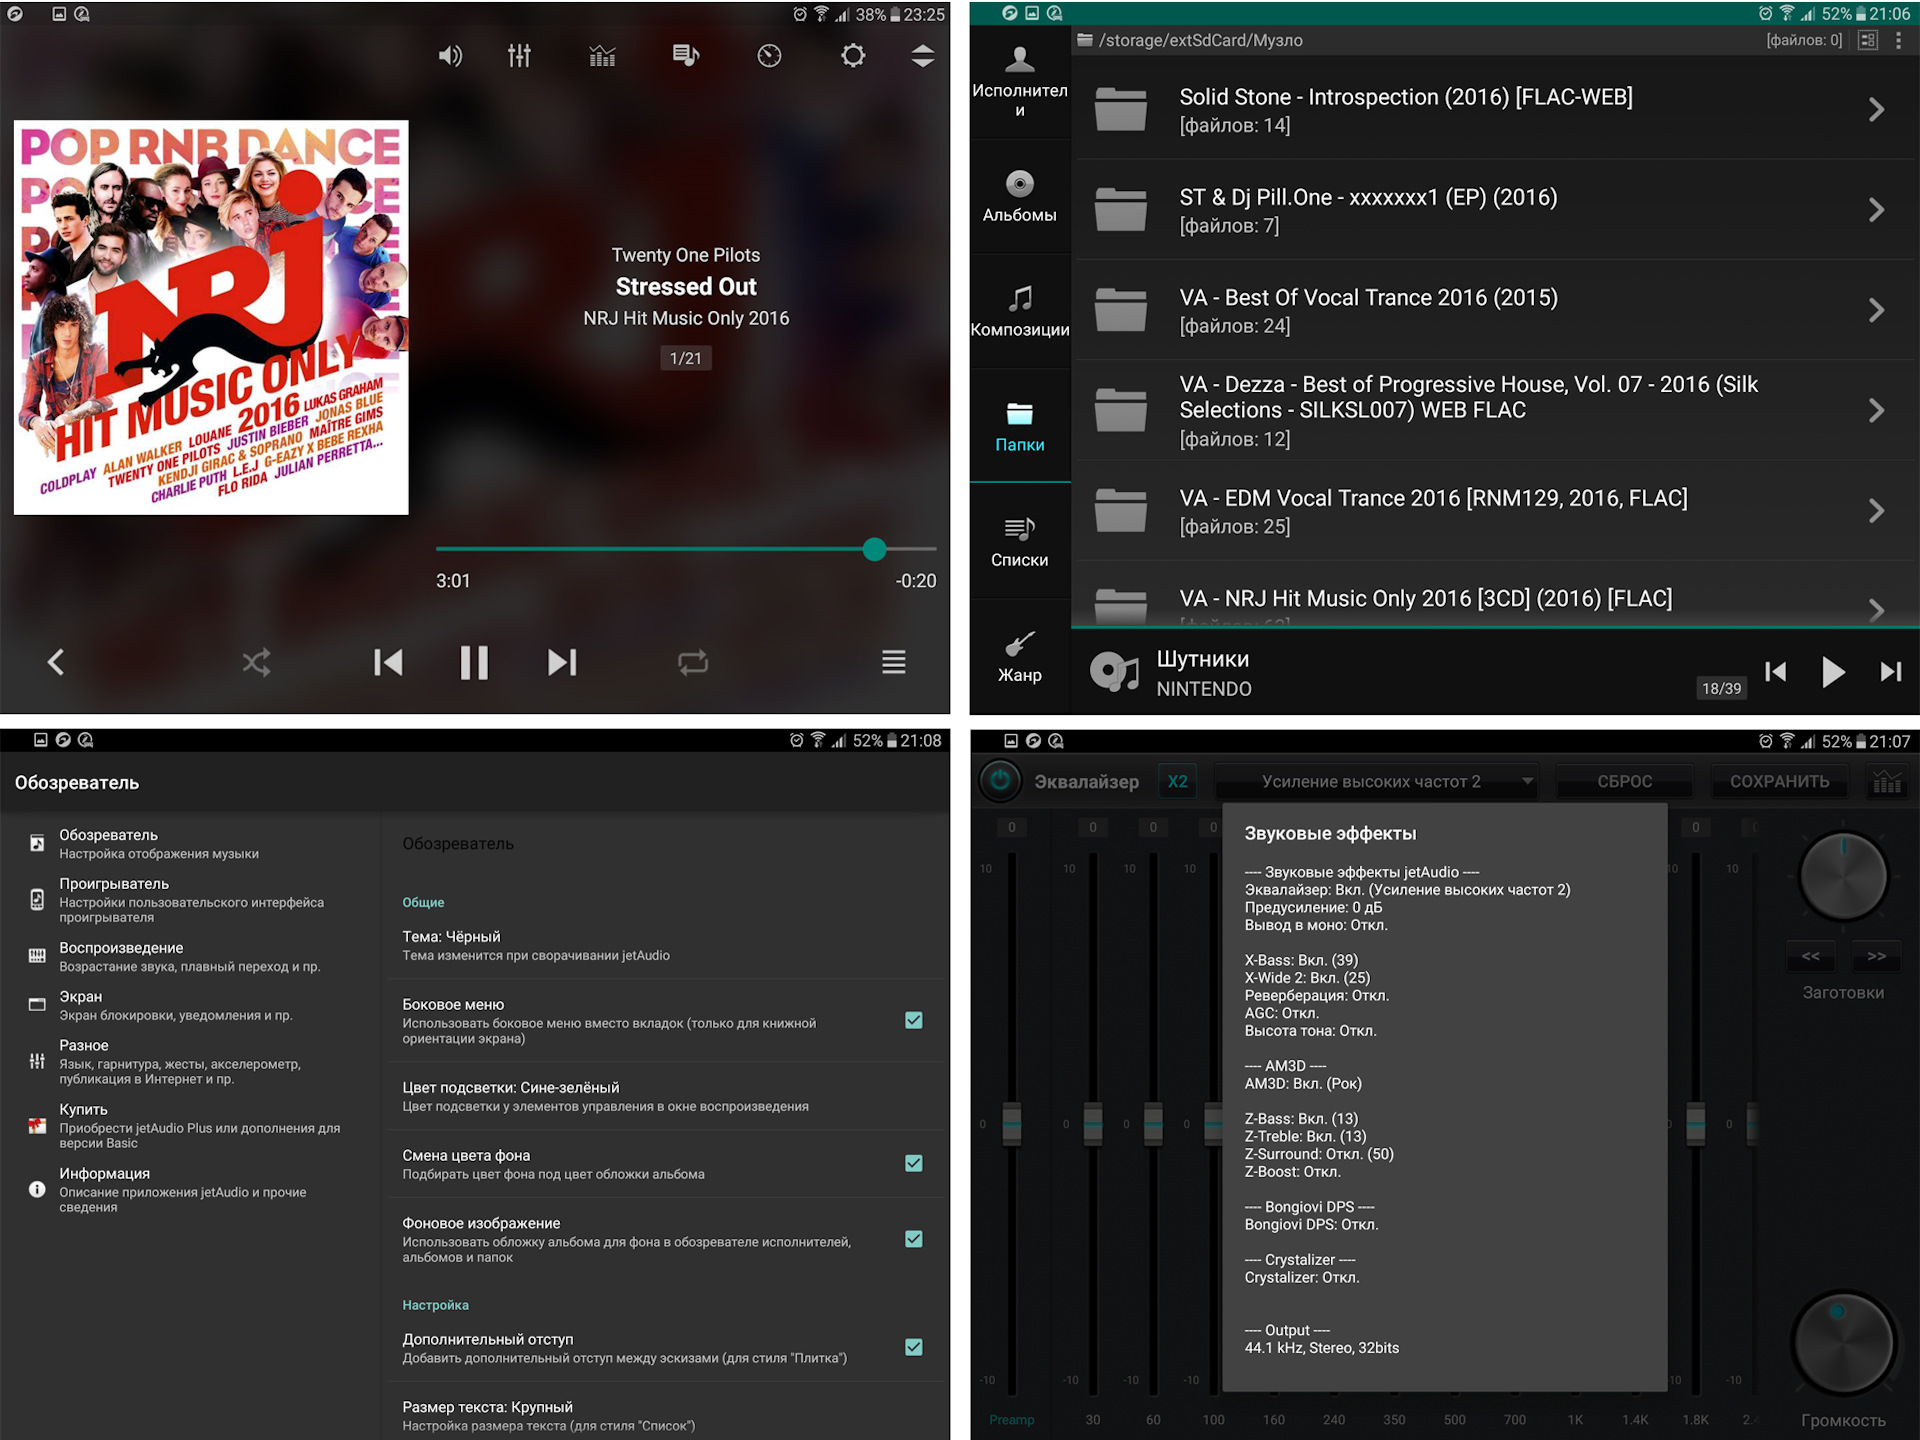Open the VA - NRJ Hit Music Only chevron

(1877, 610)
